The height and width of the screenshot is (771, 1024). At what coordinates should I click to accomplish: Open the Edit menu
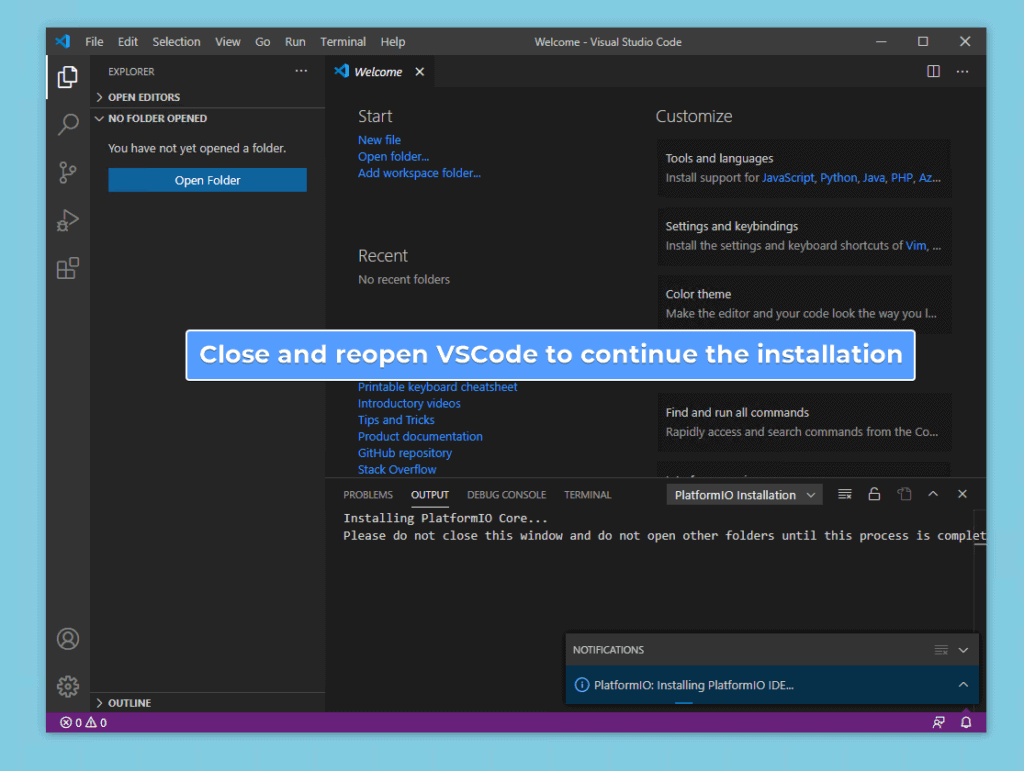click(127, 42)
